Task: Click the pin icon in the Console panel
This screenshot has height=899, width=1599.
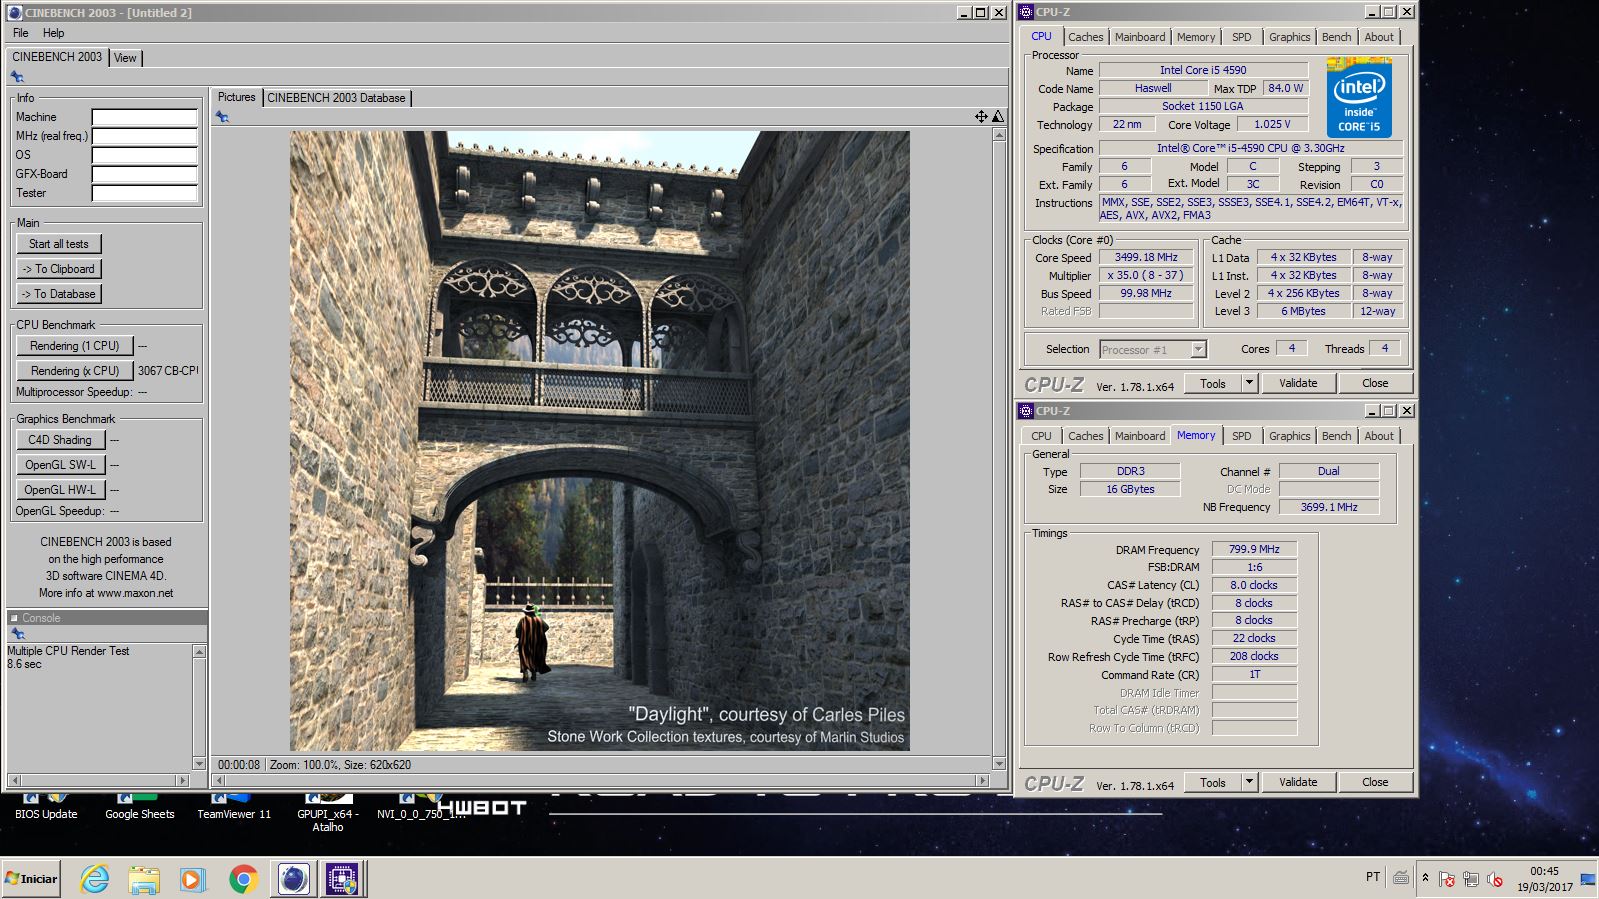Action: point(17,634)
